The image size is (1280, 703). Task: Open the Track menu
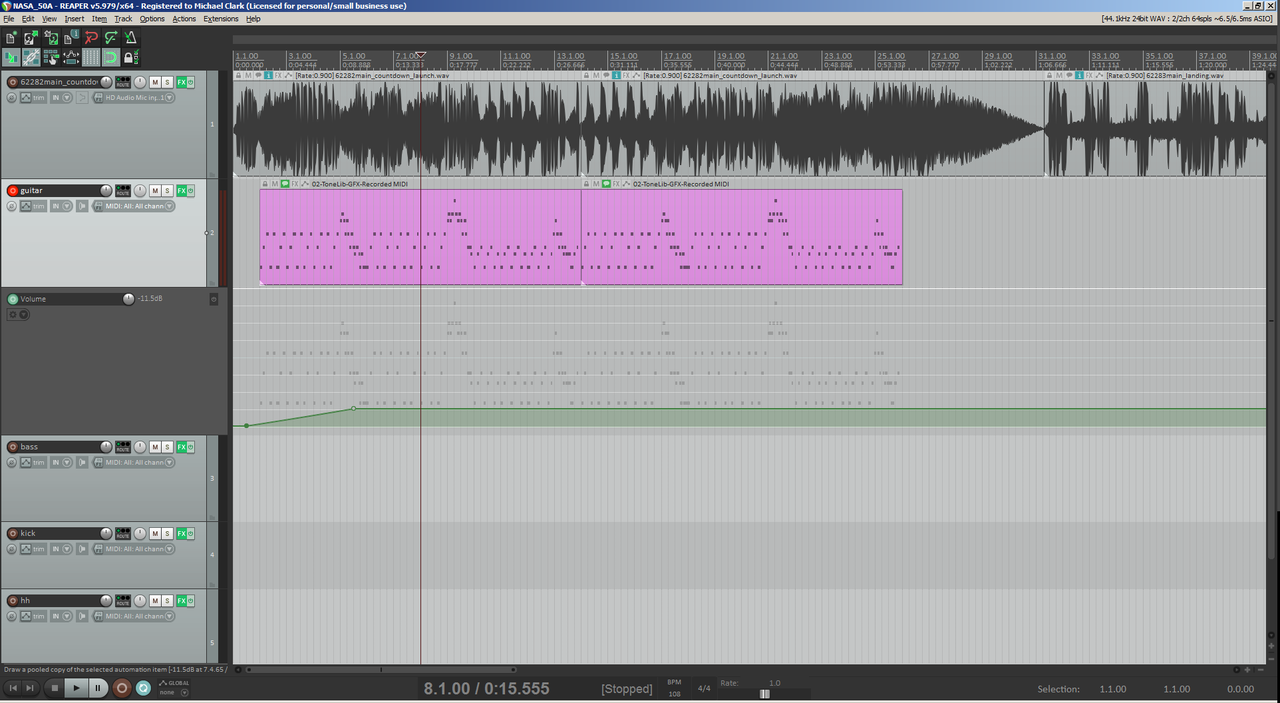[x=123, y=19]
